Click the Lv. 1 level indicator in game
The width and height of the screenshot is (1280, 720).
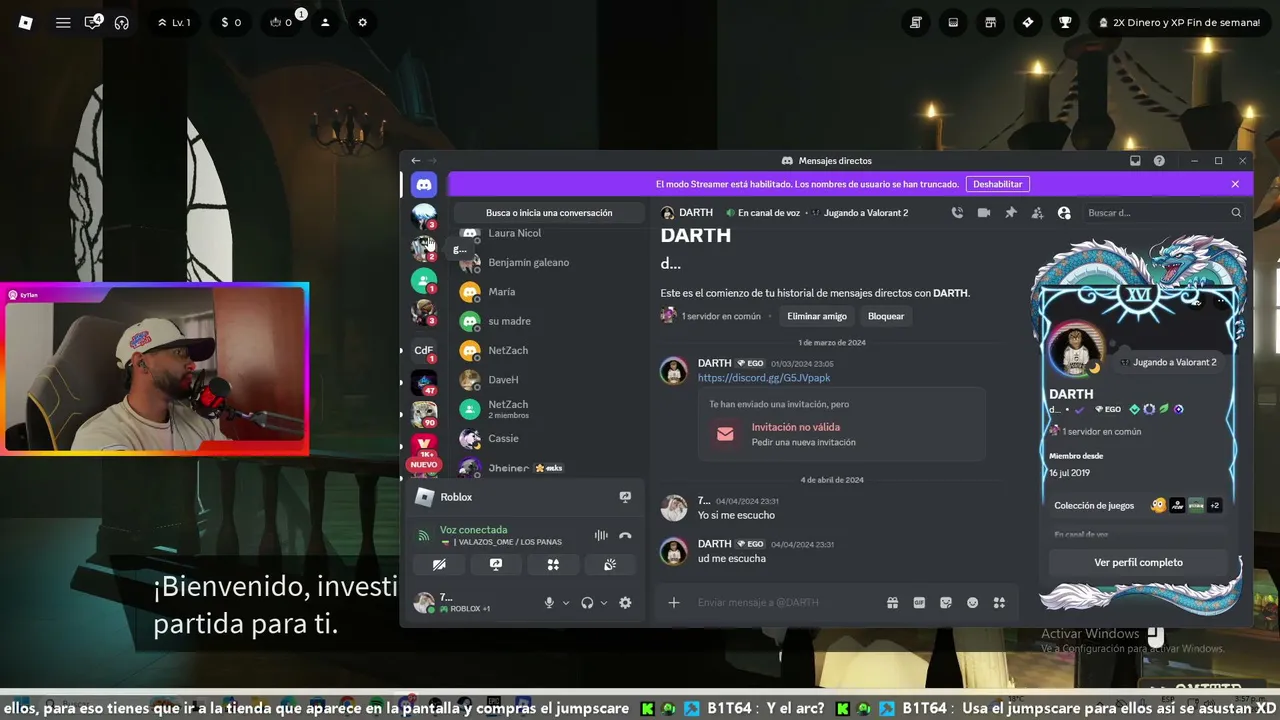[174, 22]
